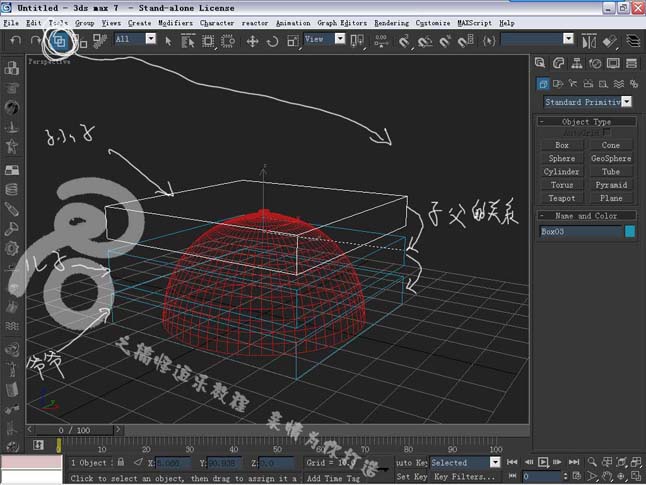This screenshot has height=485, width=646.
Task: Collapse the Object Type rollout
Action: point(586,122)
